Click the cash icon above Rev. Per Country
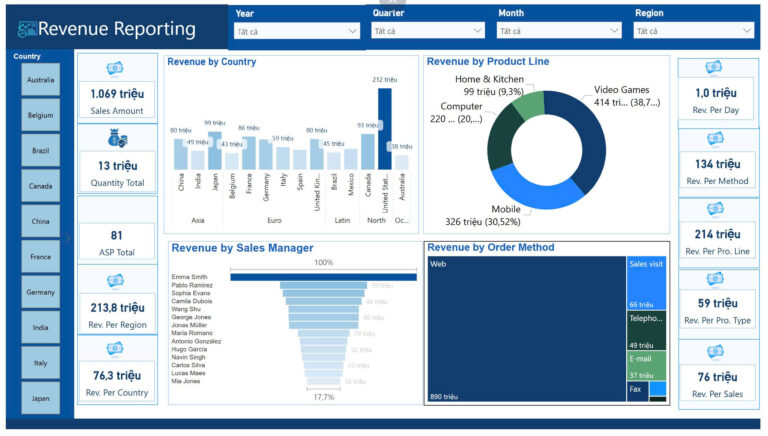The width and height of the screenshot is (768, 436). (x=116, y=349)
